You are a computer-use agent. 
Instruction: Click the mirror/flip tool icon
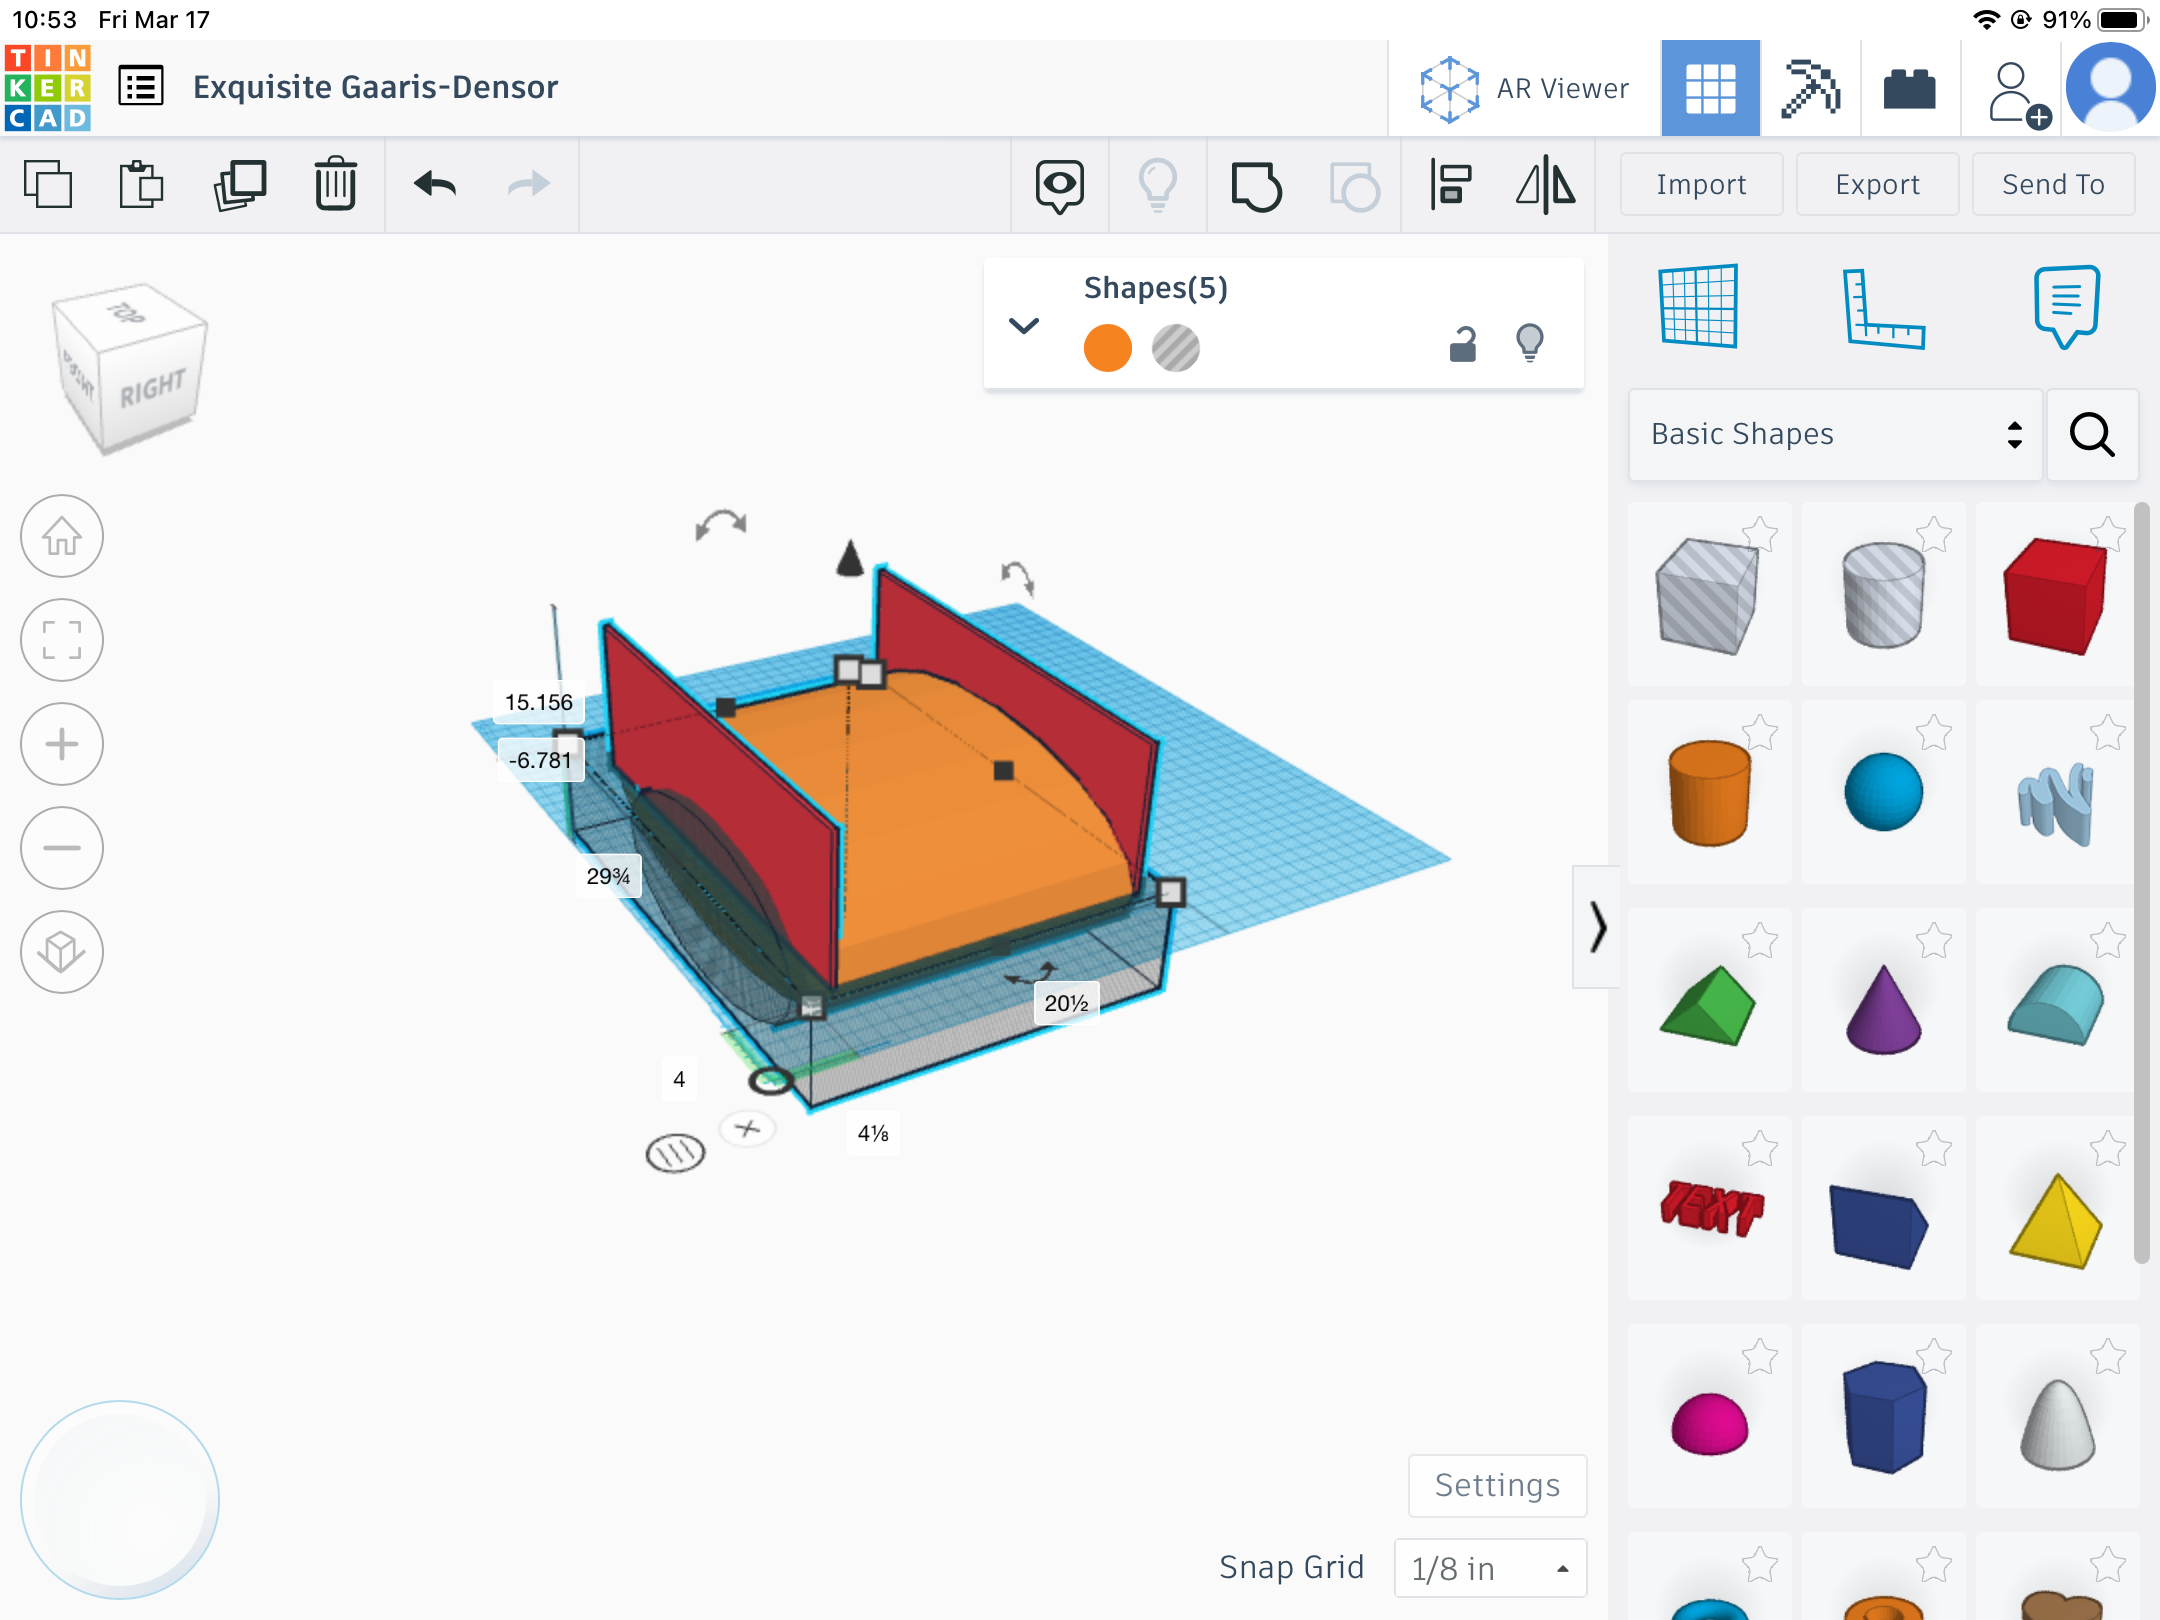[1543, 184]
